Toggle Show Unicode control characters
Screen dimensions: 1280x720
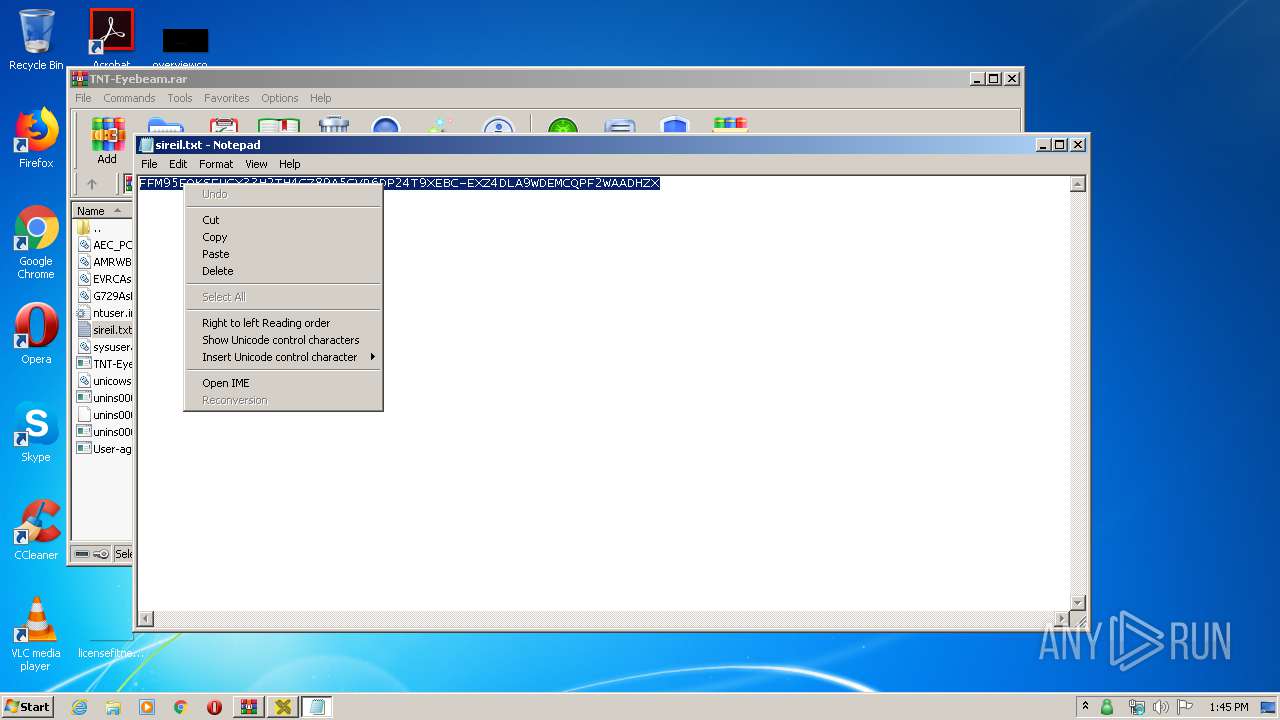[x=284, y=340]
